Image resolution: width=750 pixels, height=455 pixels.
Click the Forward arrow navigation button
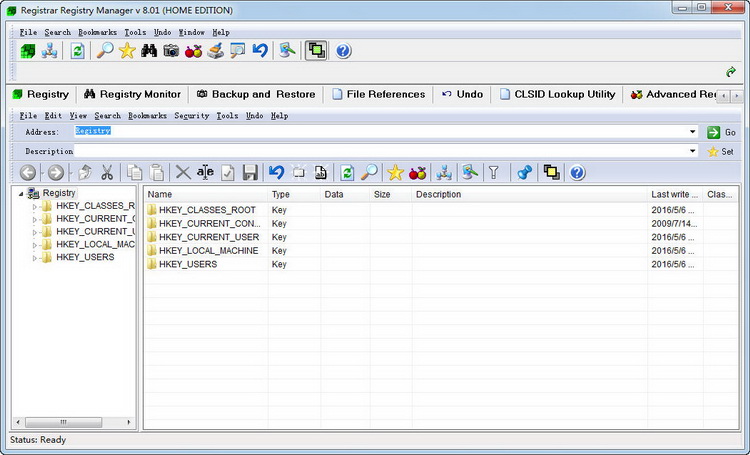tap(55, 173)
